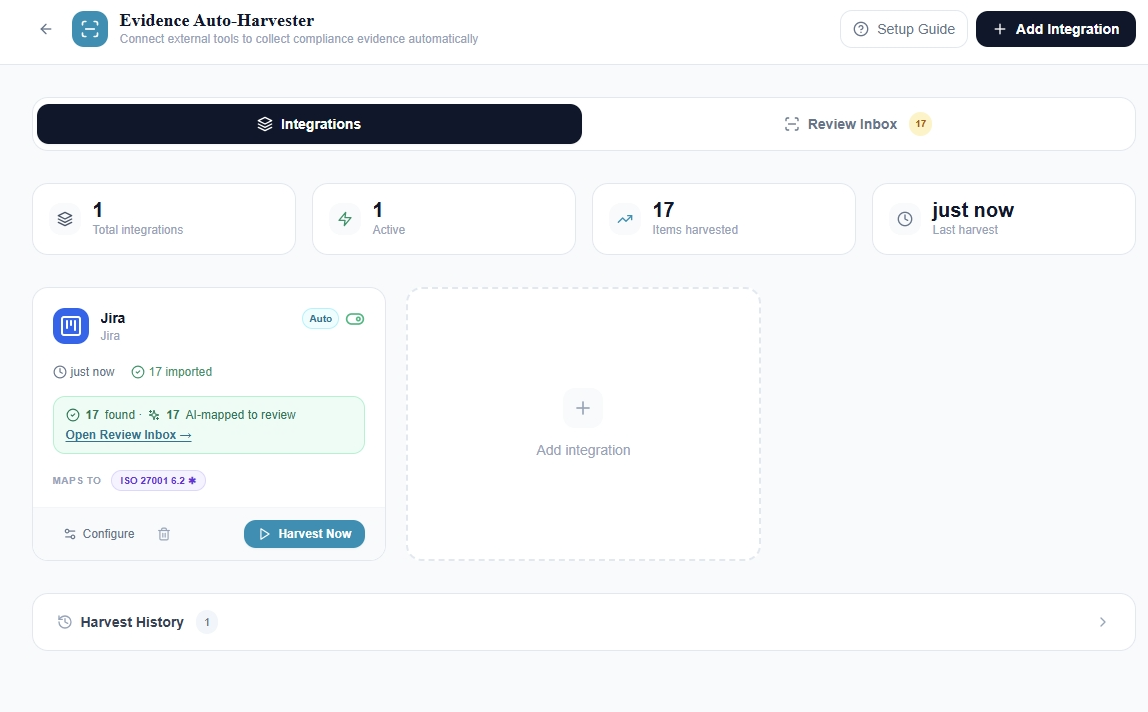
Task: Click the Add Integration button
Action: (1055, 29)
